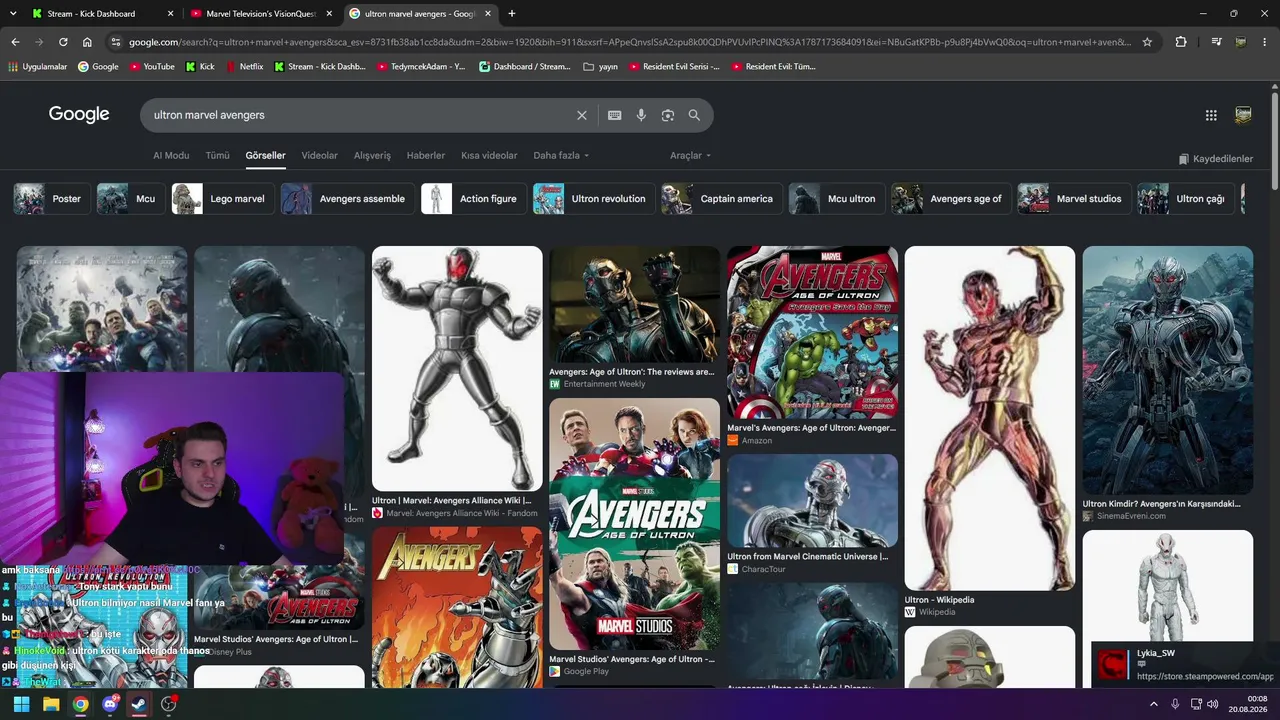Open Discord from the taskbar
The image size is (1280, 720).
pyautogui.click(x=110, y=704)
